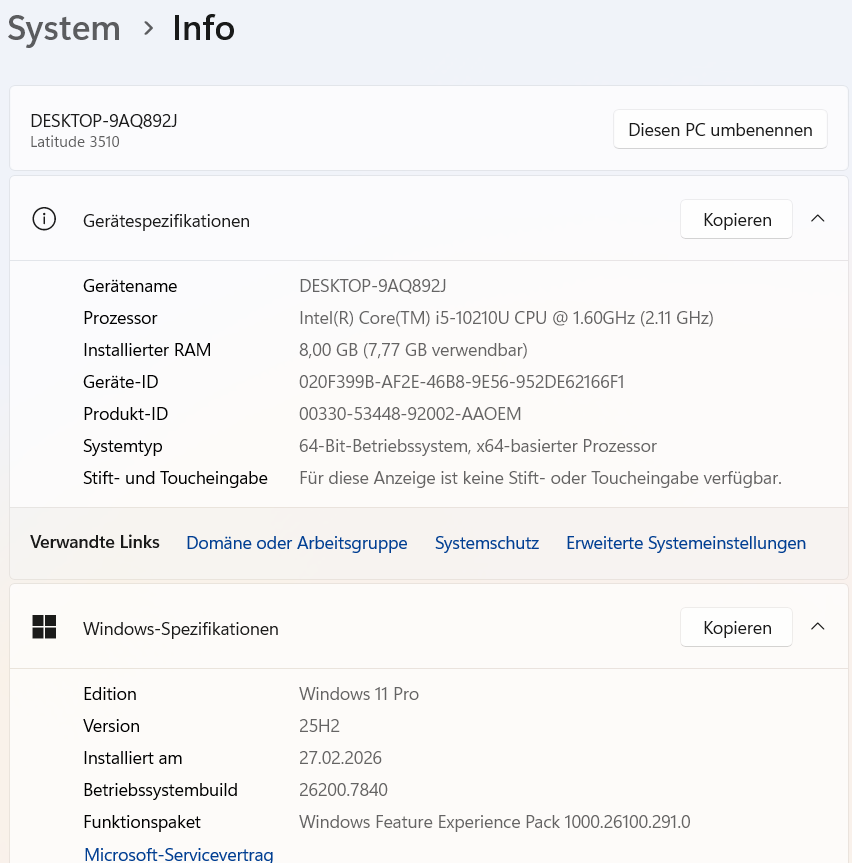Image resolution: width=852 pixels, height=863 pixels.
Task: Open Systemschutz link
Action: coord(487,543)
